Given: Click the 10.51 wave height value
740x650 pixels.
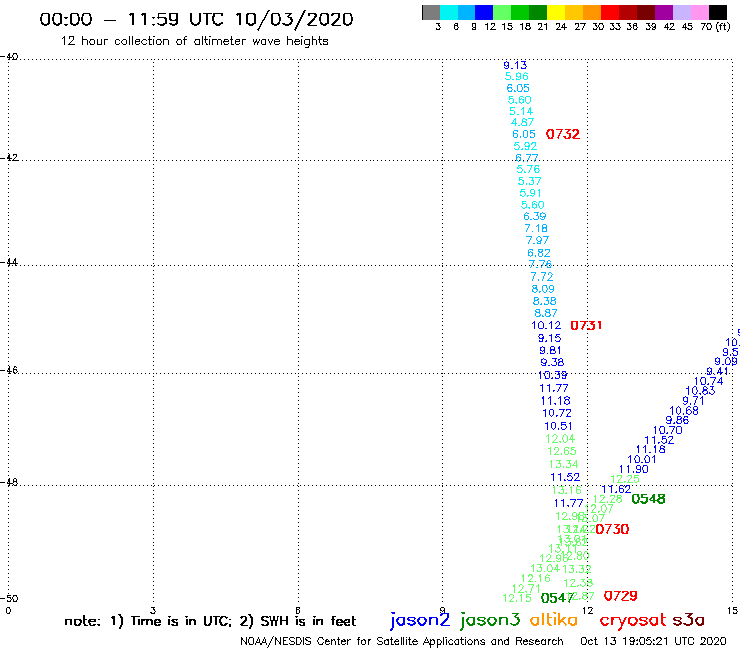Looking at the screenshot, I should coord(558,426).
